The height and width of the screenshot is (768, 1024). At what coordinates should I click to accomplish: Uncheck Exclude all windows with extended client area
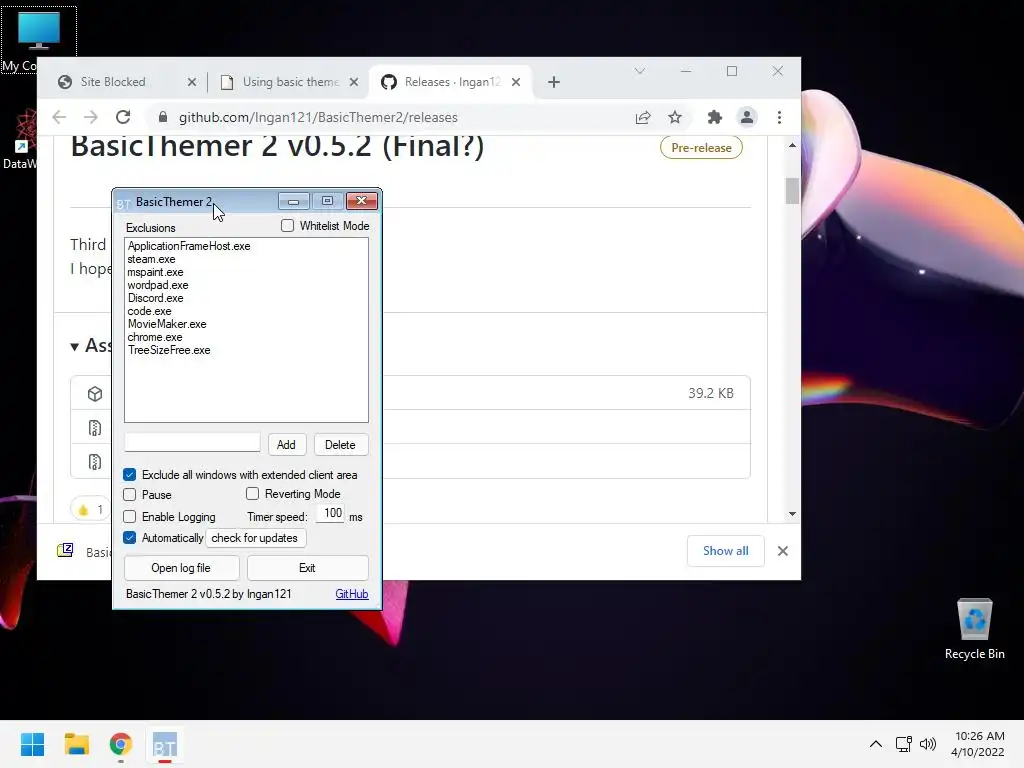tap(129, 475)
